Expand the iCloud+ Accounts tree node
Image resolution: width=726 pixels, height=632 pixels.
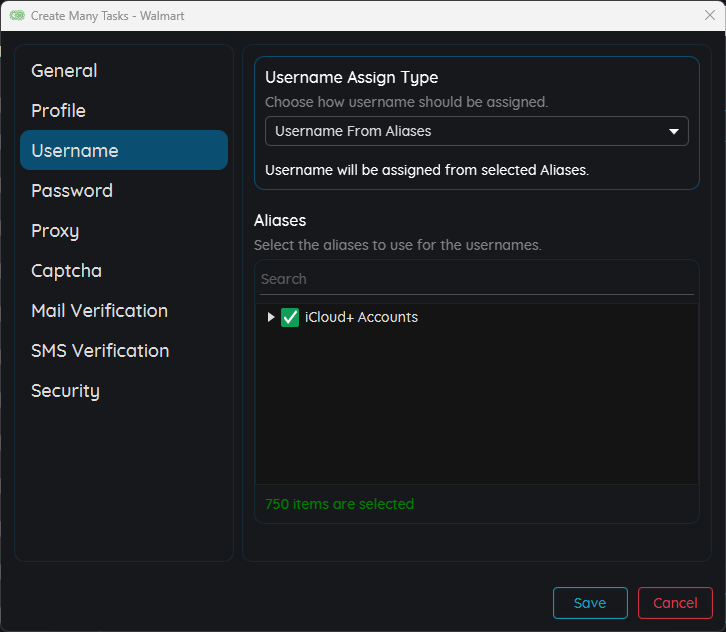coord(270,317)
